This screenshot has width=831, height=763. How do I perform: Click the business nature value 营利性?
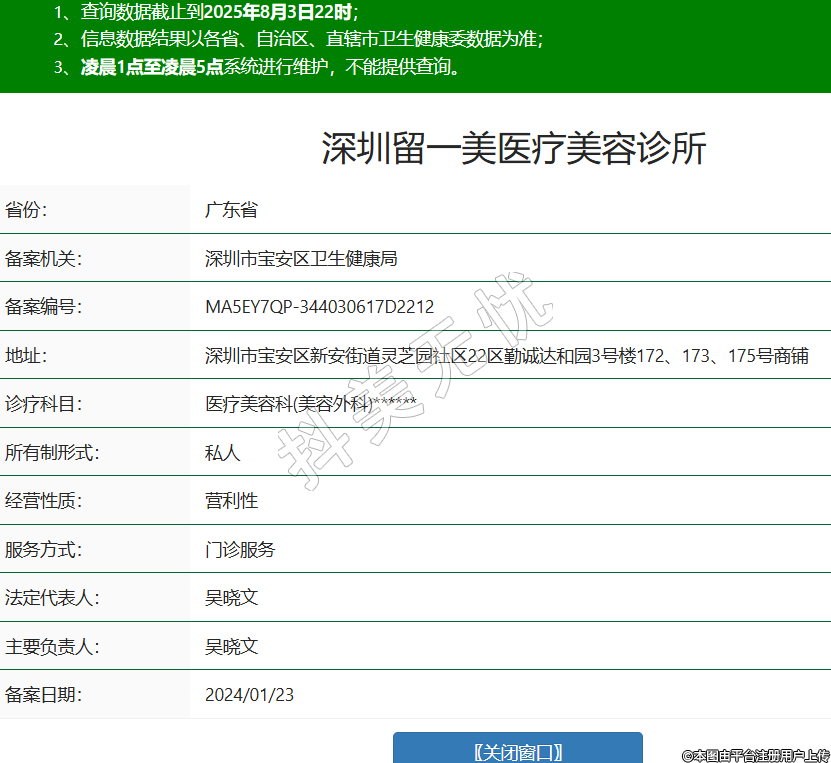(231, 501)
